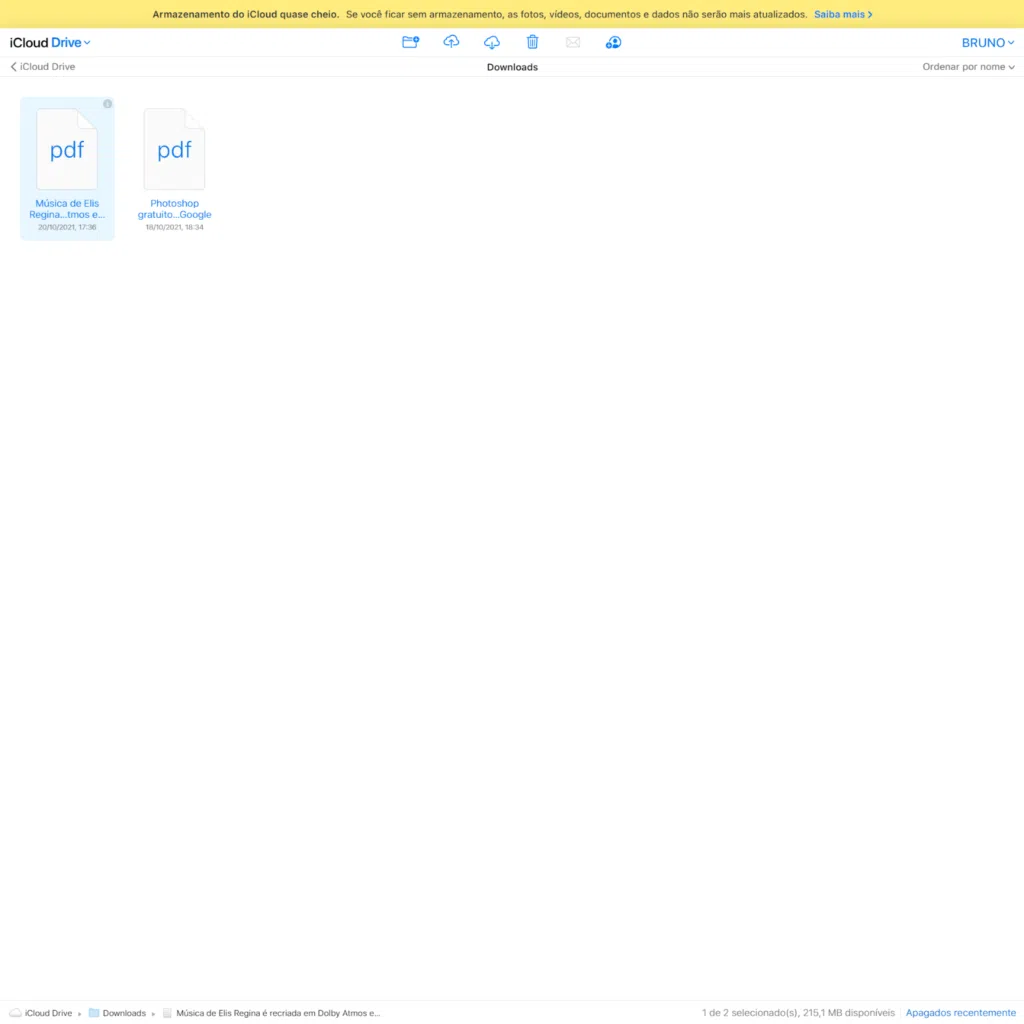This screenshot has width=1024, height=1024.
Task: Download the selected PDF
Action: 492,42
